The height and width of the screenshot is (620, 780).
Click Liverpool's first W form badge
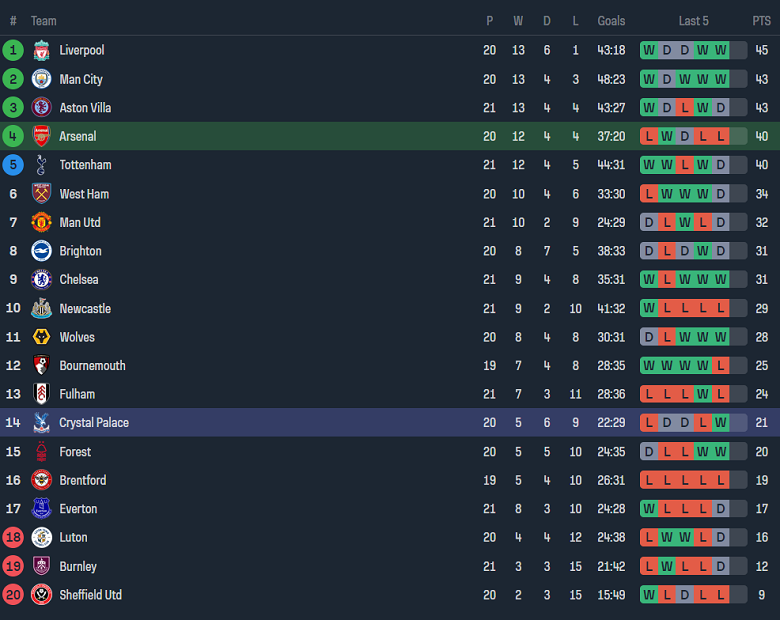coord(649,50)
